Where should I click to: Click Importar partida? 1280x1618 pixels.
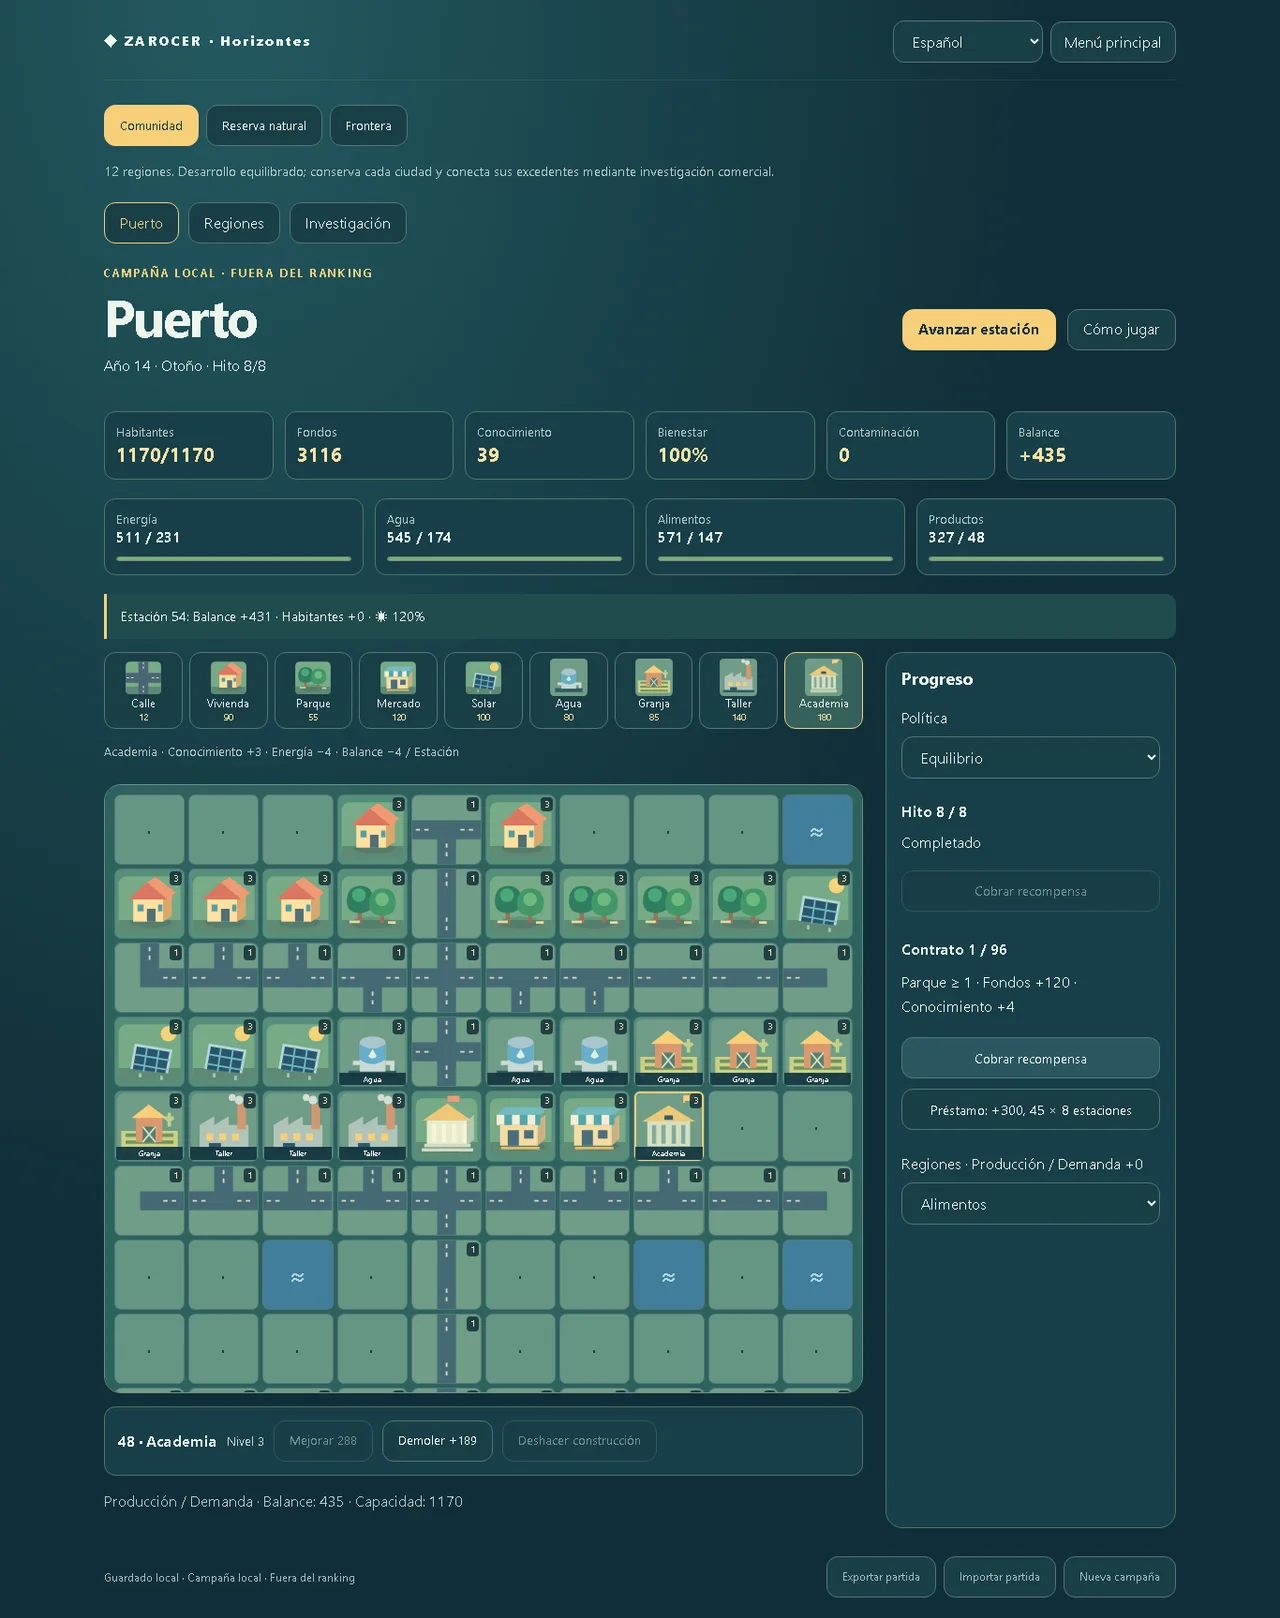click(999, 1577)
